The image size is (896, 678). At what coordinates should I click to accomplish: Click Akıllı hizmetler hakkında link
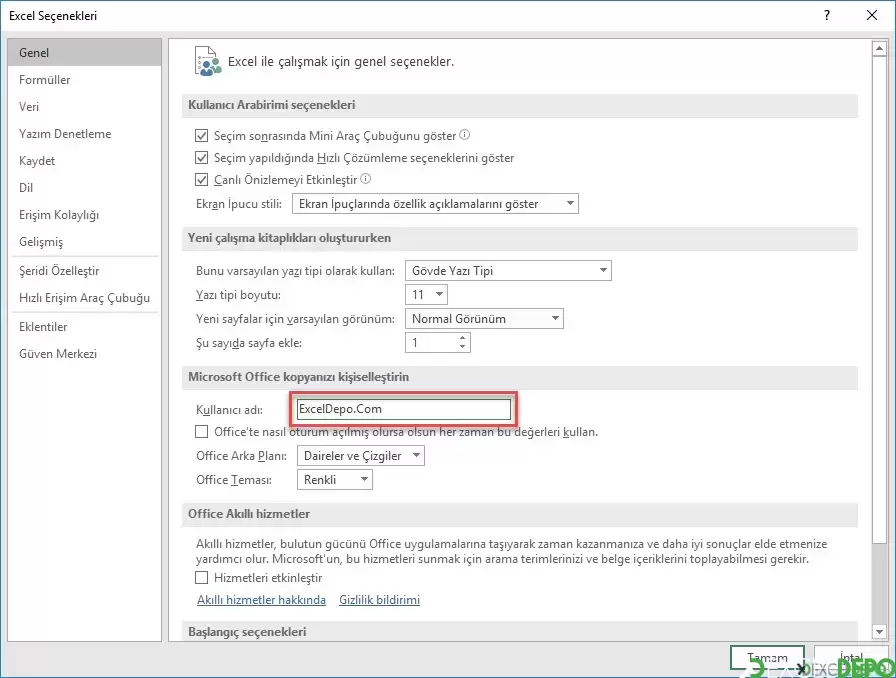[x=261, y=600]
